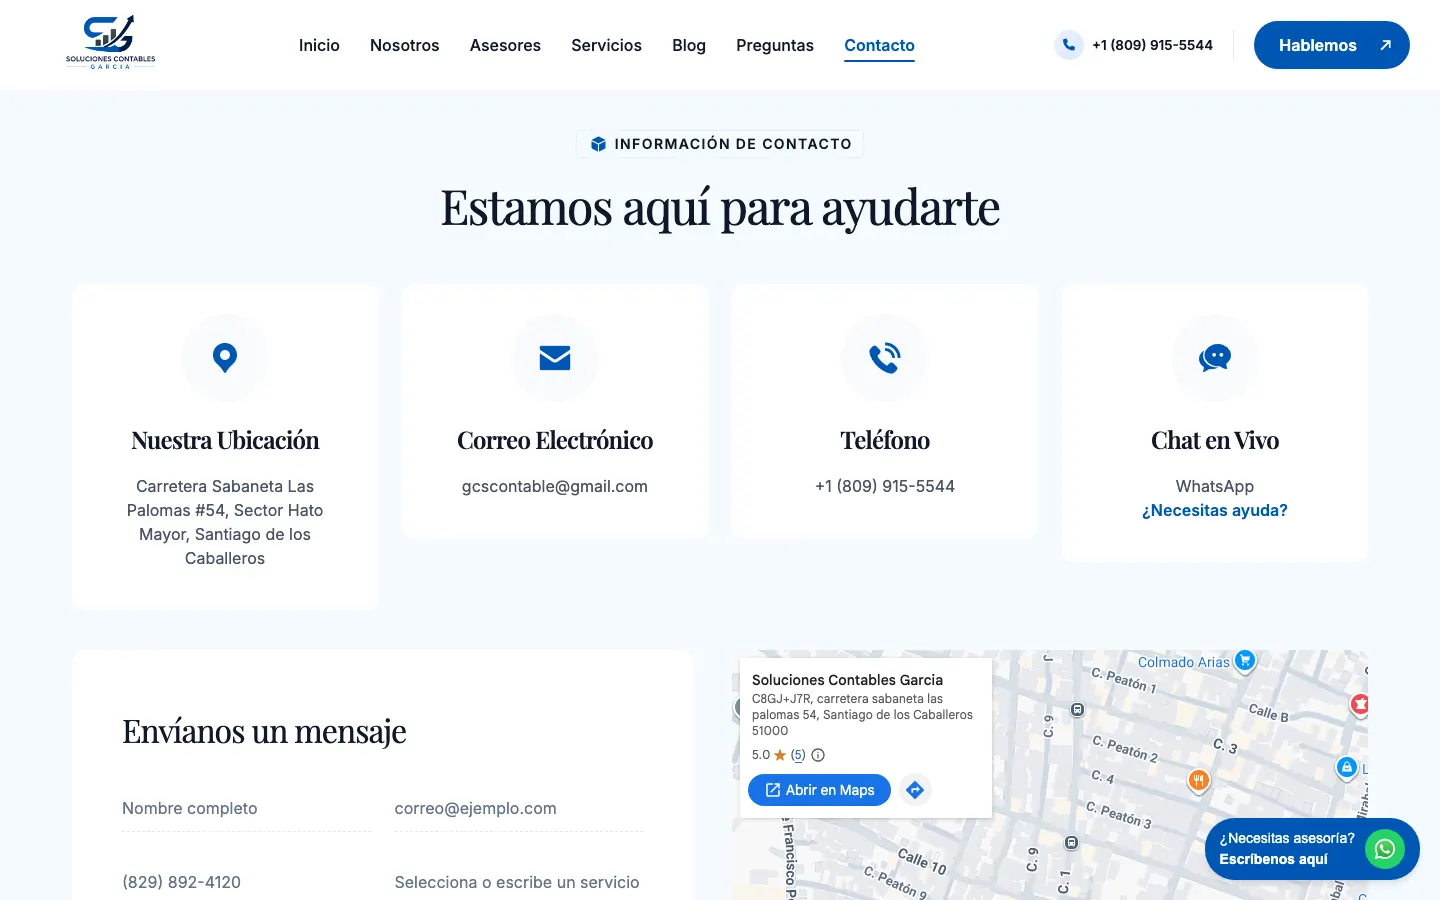Click the location pin icon in Nuestra Ubicación
Image resolution: width=1440 pixels, height=900 pixels.
tap(225, 357)
